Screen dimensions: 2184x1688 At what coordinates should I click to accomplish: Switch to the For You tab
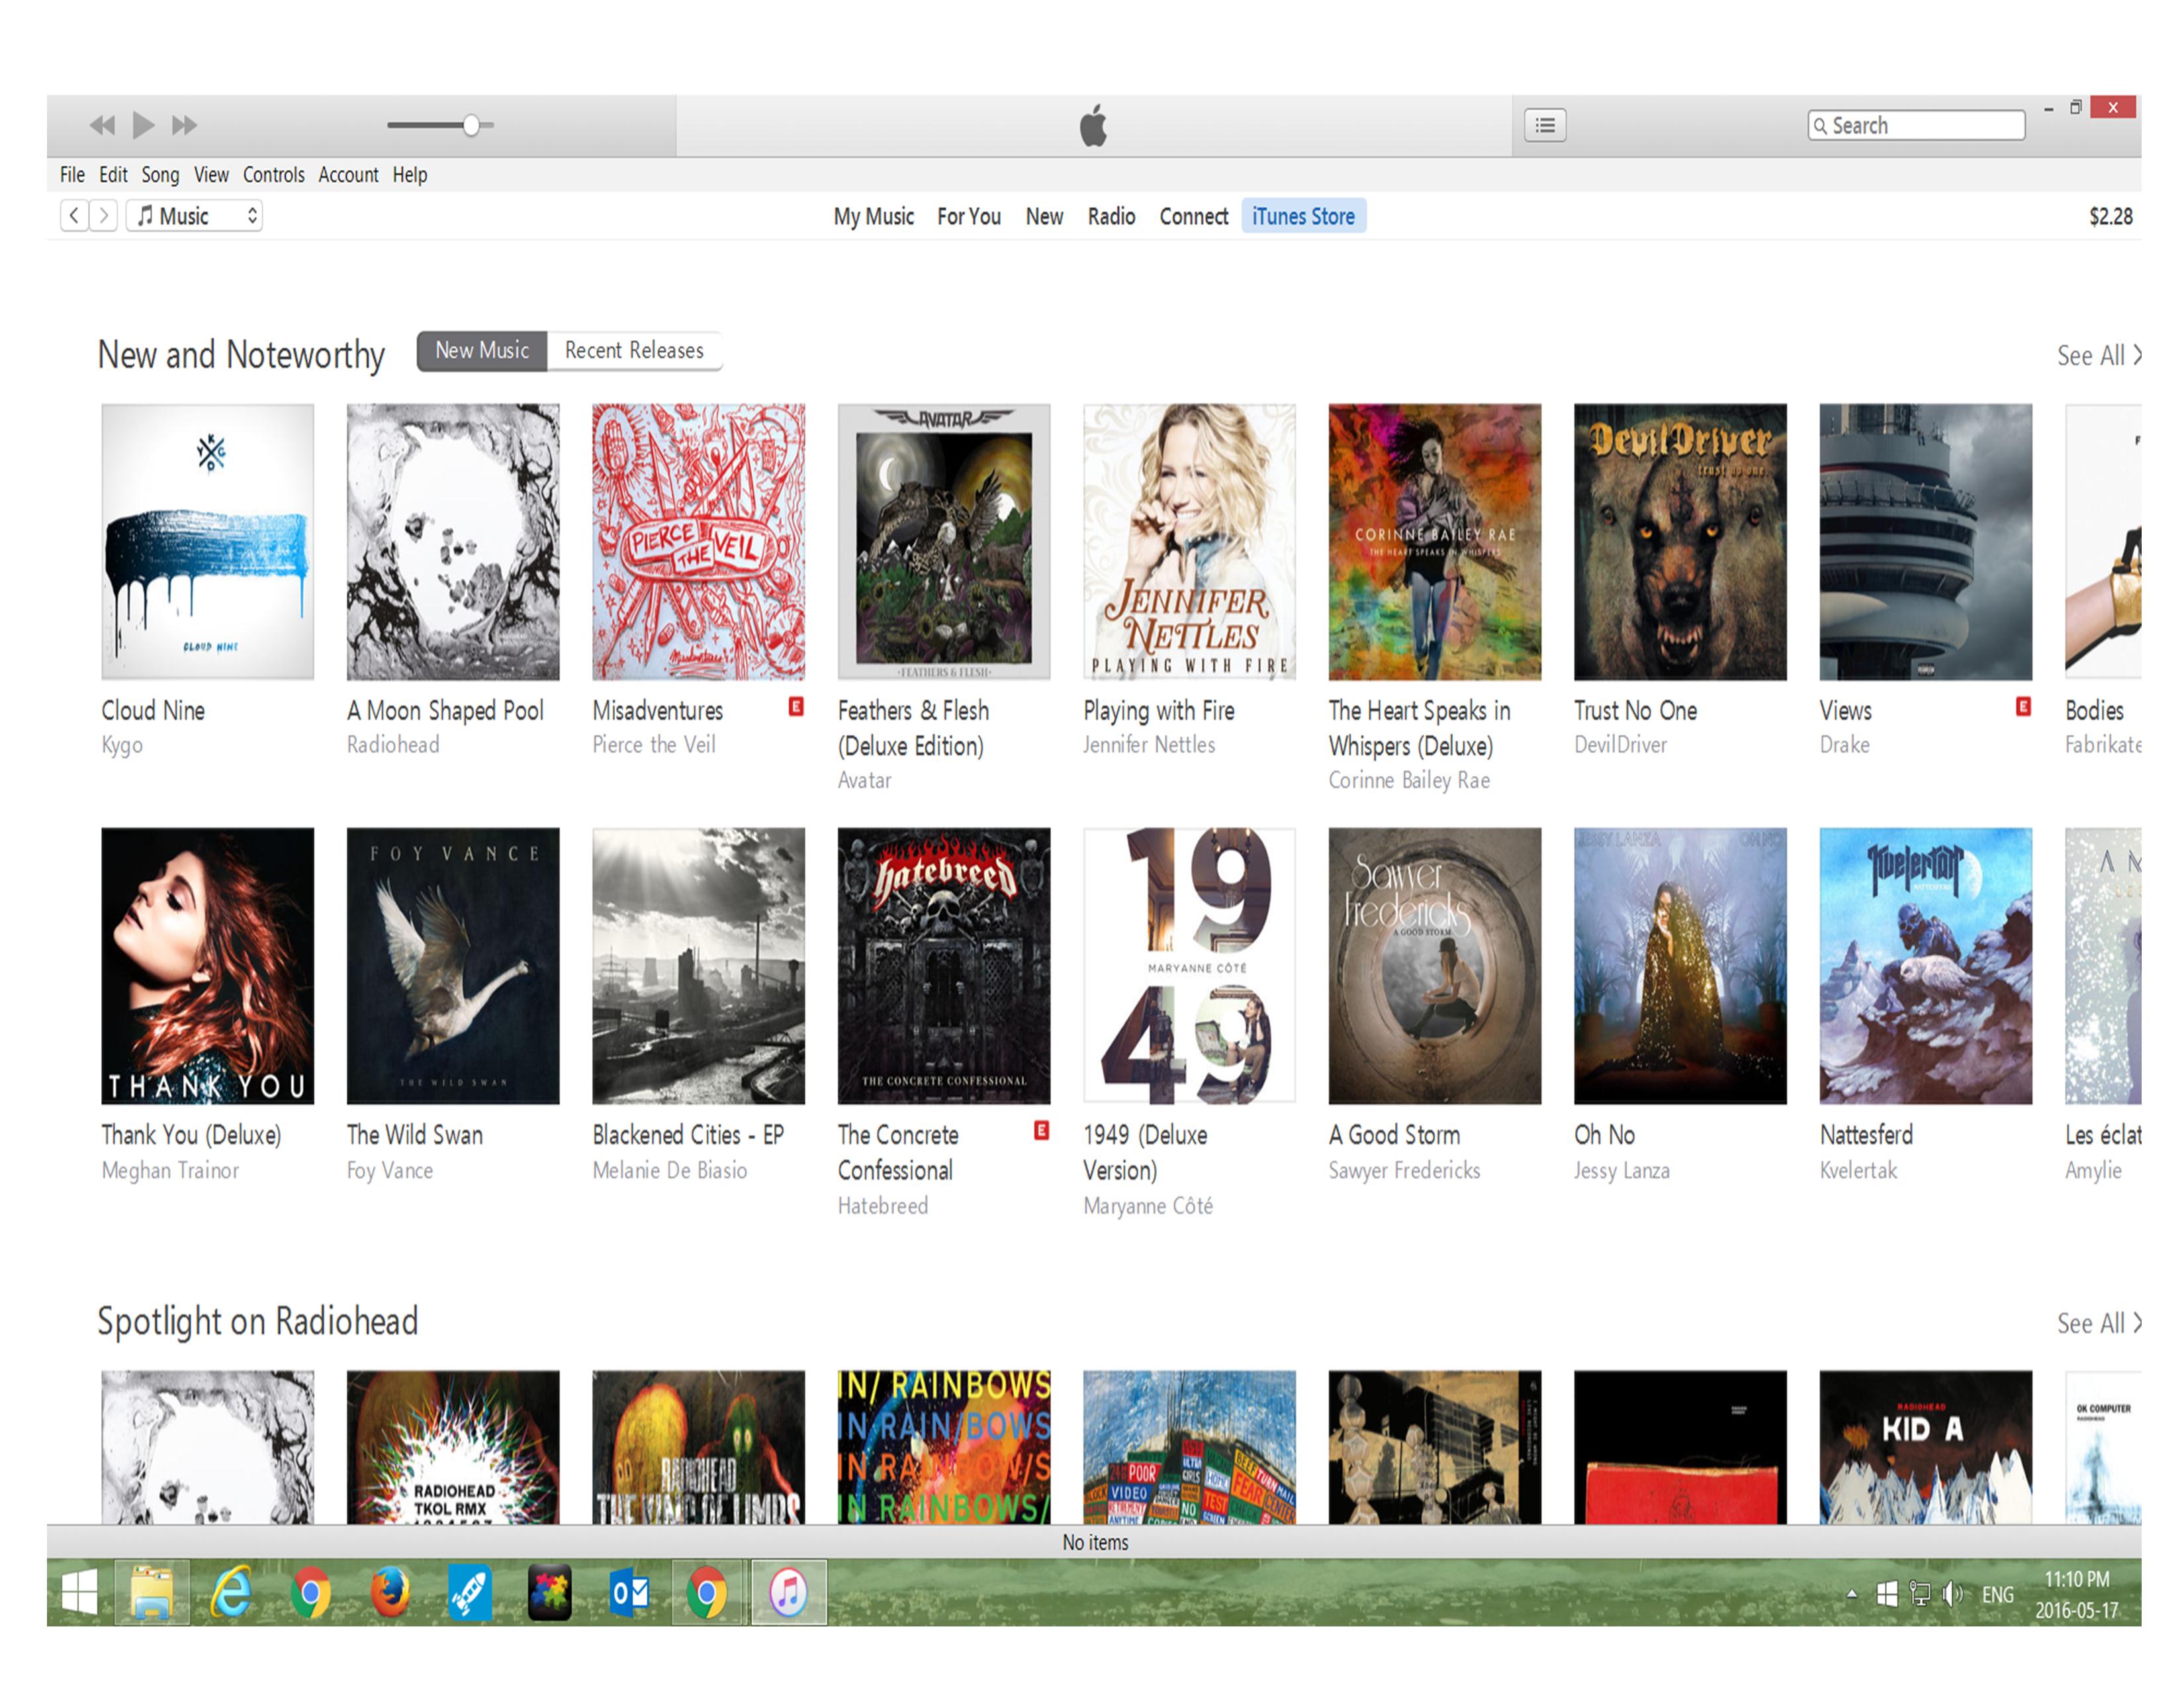point(968,217)
